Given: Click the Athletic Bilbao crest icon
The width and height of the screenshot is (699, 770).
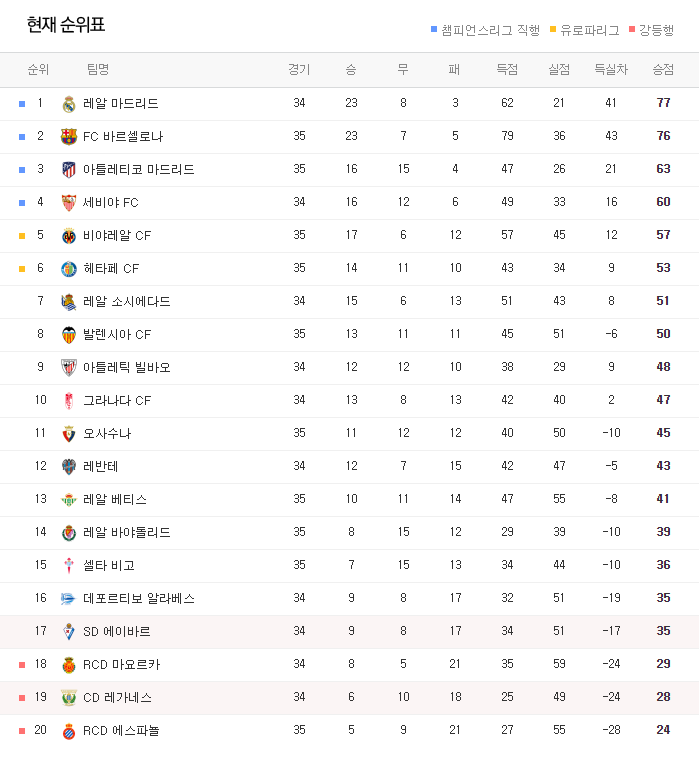Looking at the screenshot, I should click(x=69, y=368).
